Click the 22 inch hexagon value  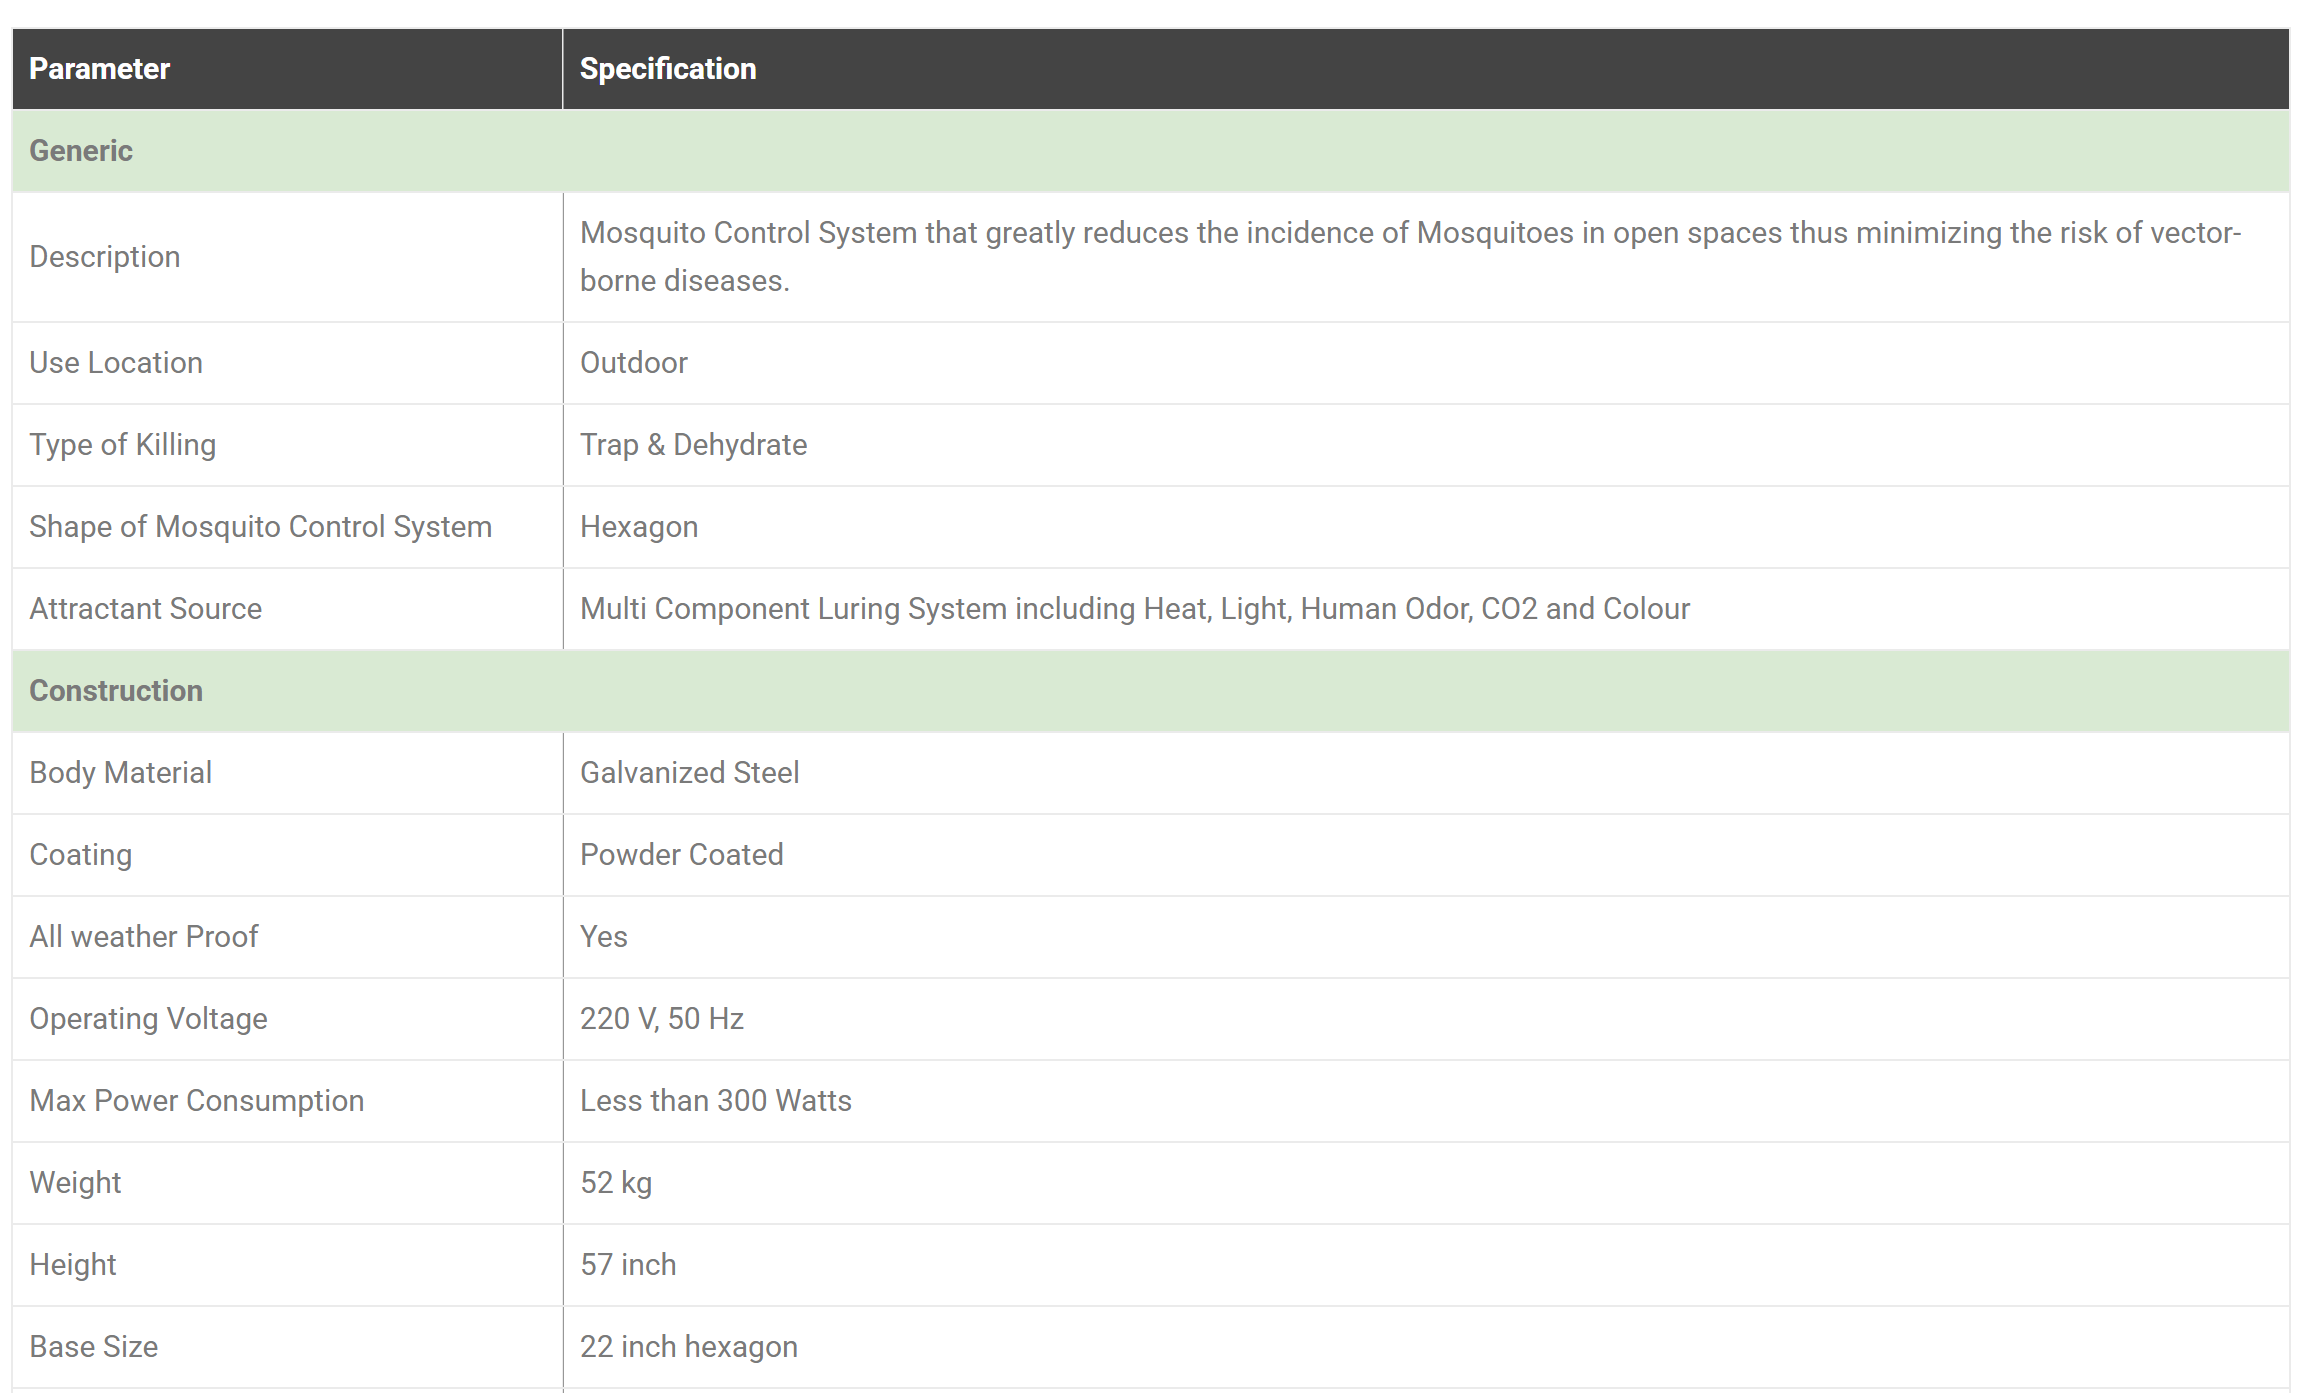[689, 1347]
